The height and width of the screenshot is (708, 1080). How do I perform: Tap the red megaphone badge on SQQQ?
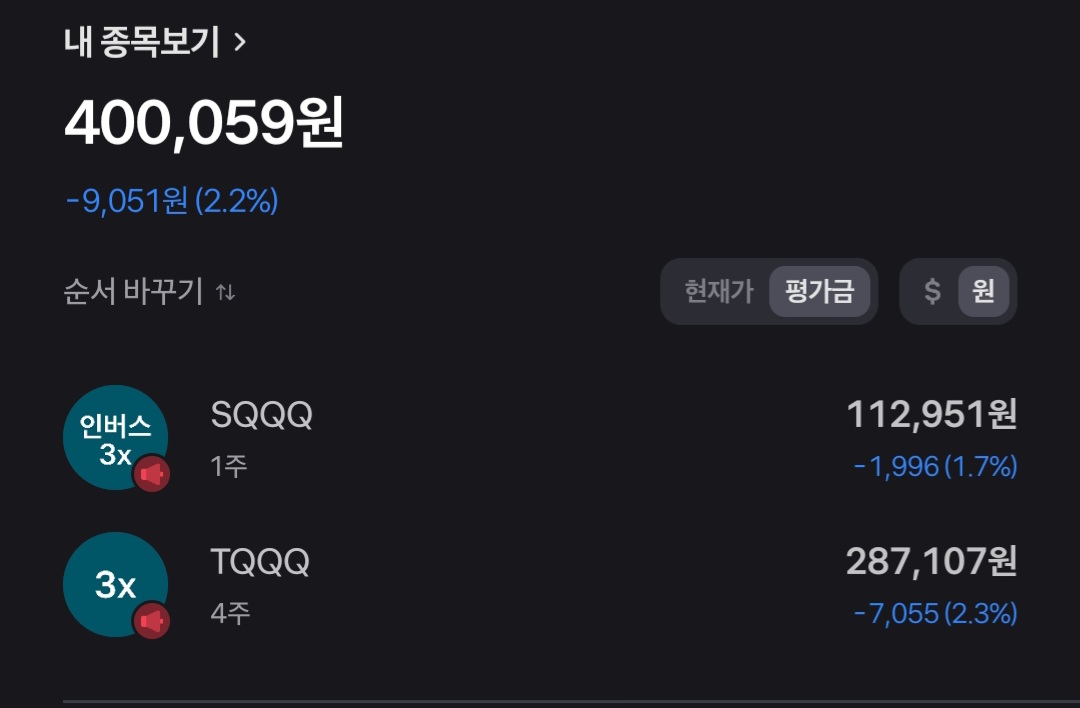[152, 474]
